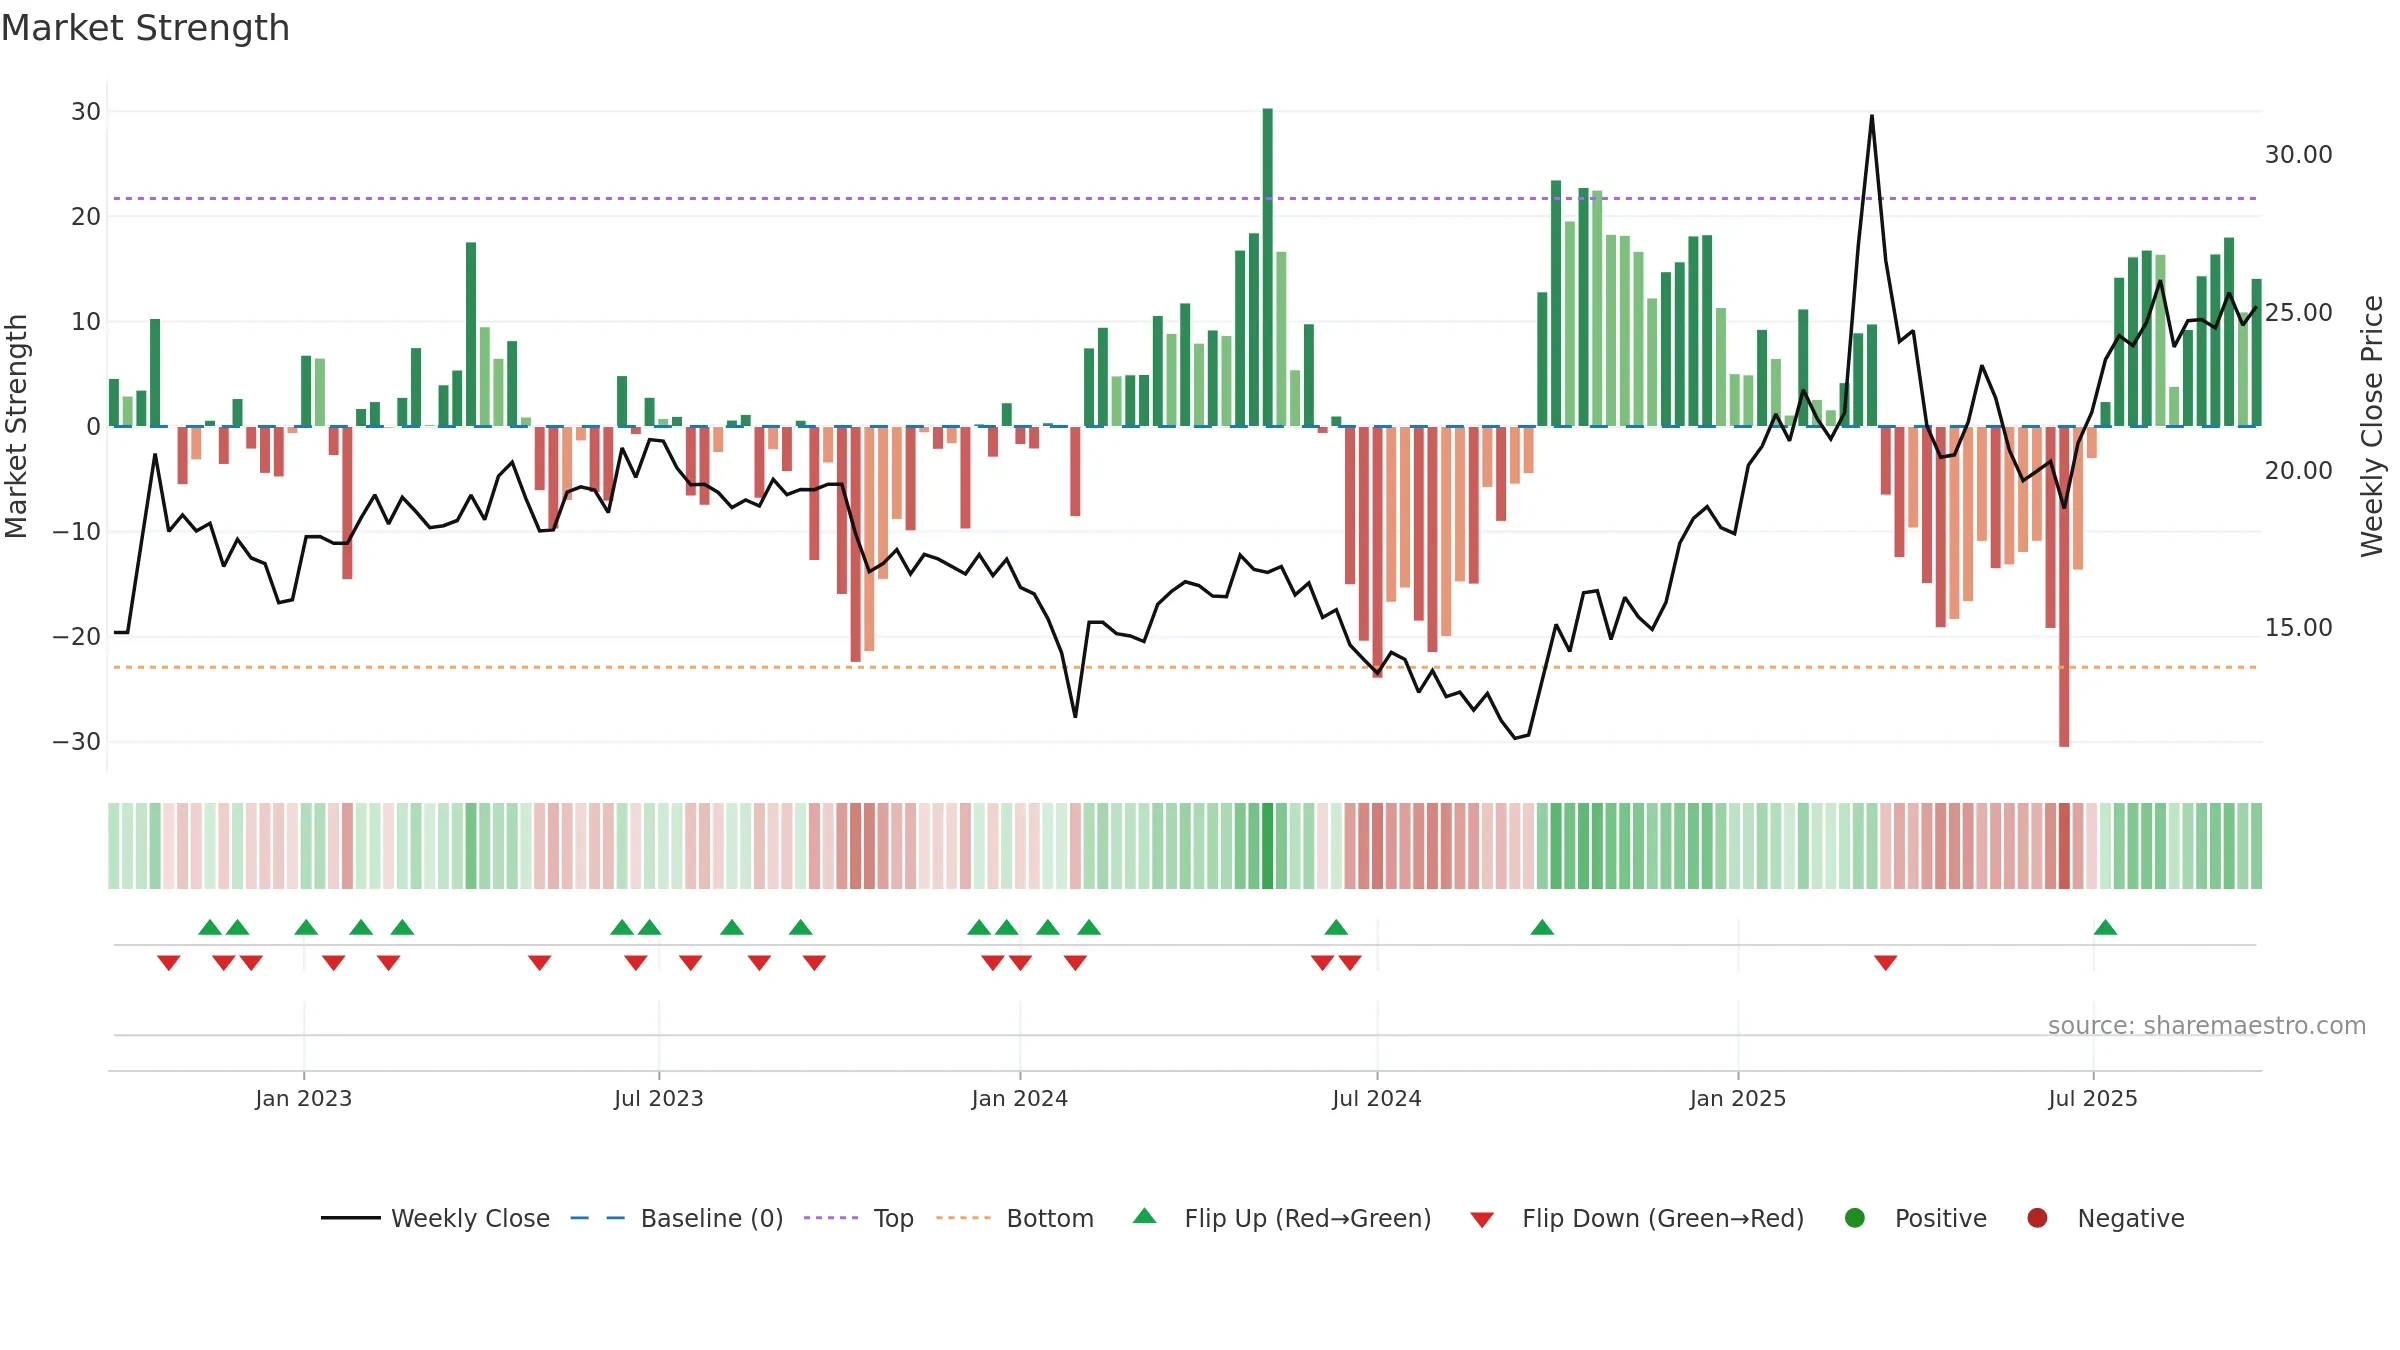Viewport: 2400px width, 1350px height.
Task: Toggle the Flip Up (Red→Green) legend label
Action: 1308,1219
